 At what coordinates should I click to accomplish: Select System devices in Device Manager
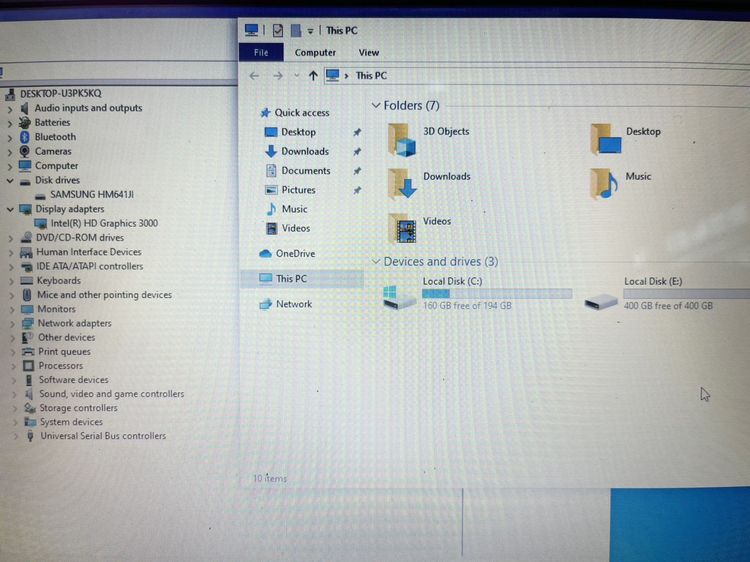[x=71, y=422]
